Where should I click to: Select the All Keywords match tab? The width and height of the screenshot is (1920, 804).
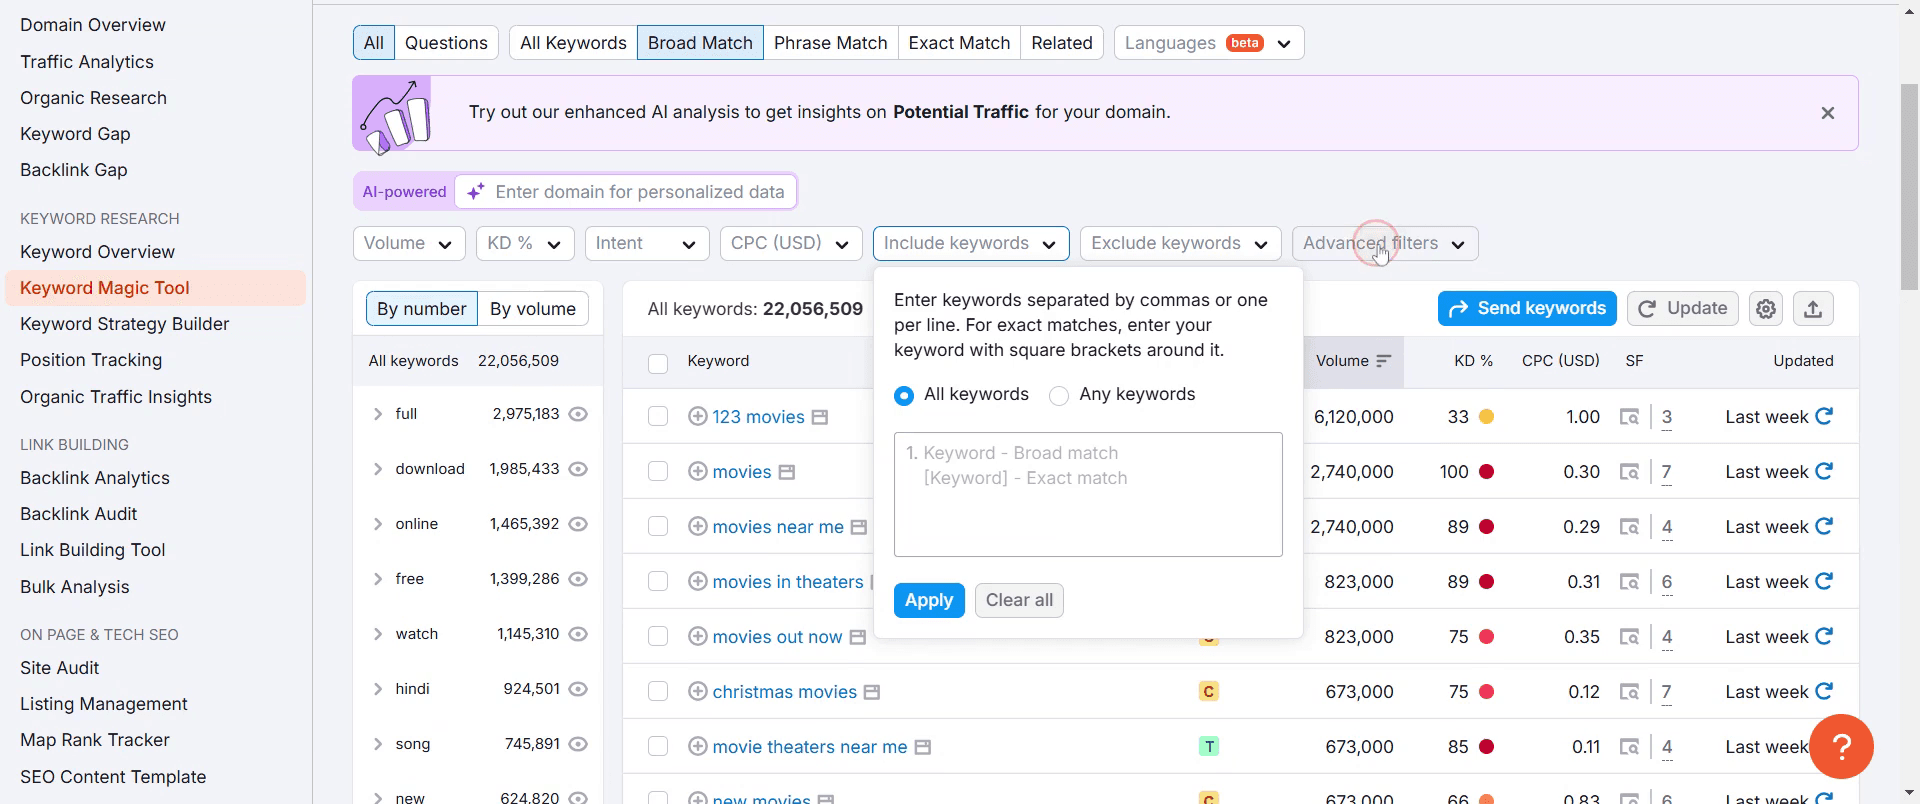click(x=573, y=43)
